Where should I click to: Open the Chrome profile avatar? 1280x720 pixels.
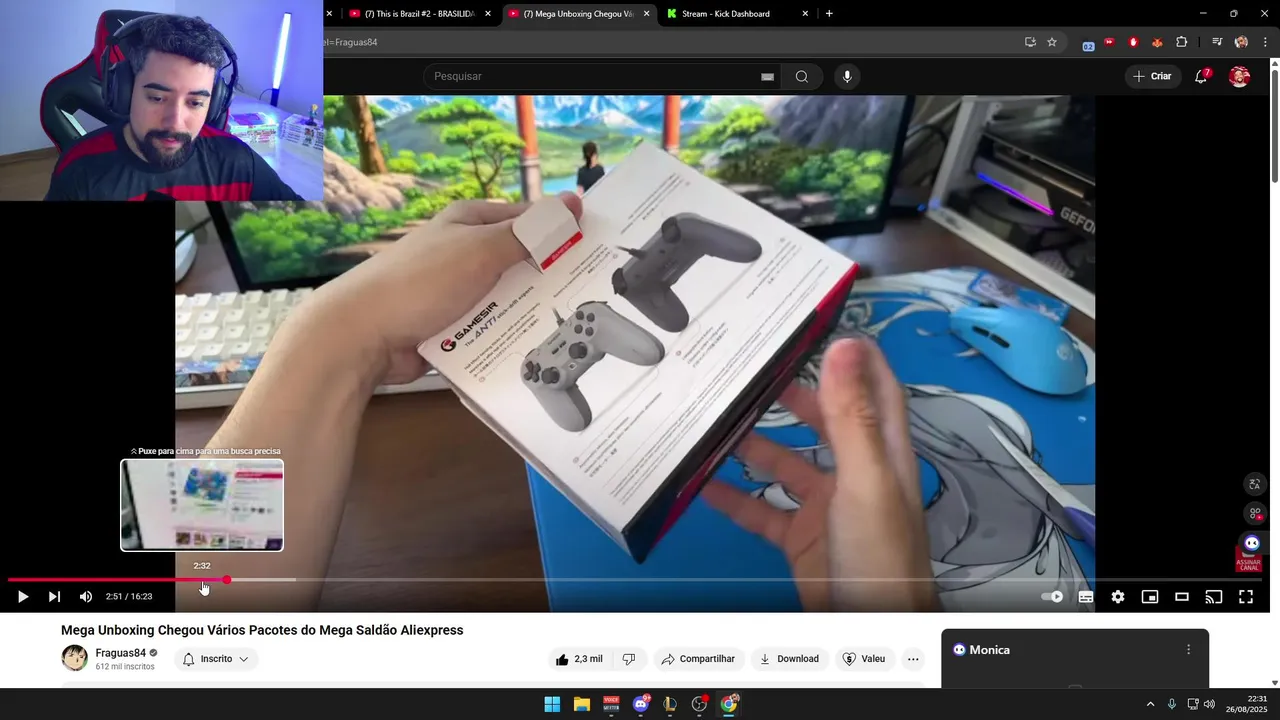tap(1241, 42)
